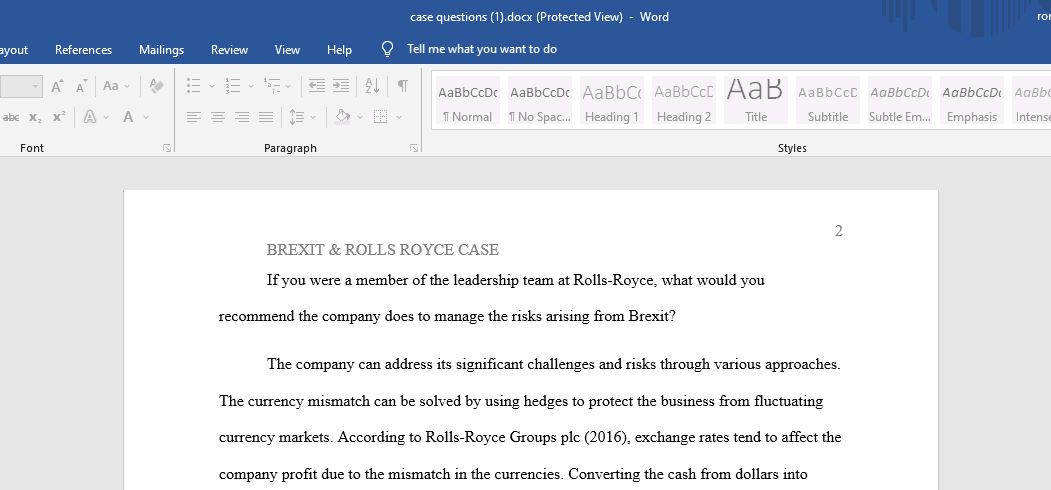Apply the Subtle Emphasis style
This screenshot has width=1051, height=490.
point(900,100)
